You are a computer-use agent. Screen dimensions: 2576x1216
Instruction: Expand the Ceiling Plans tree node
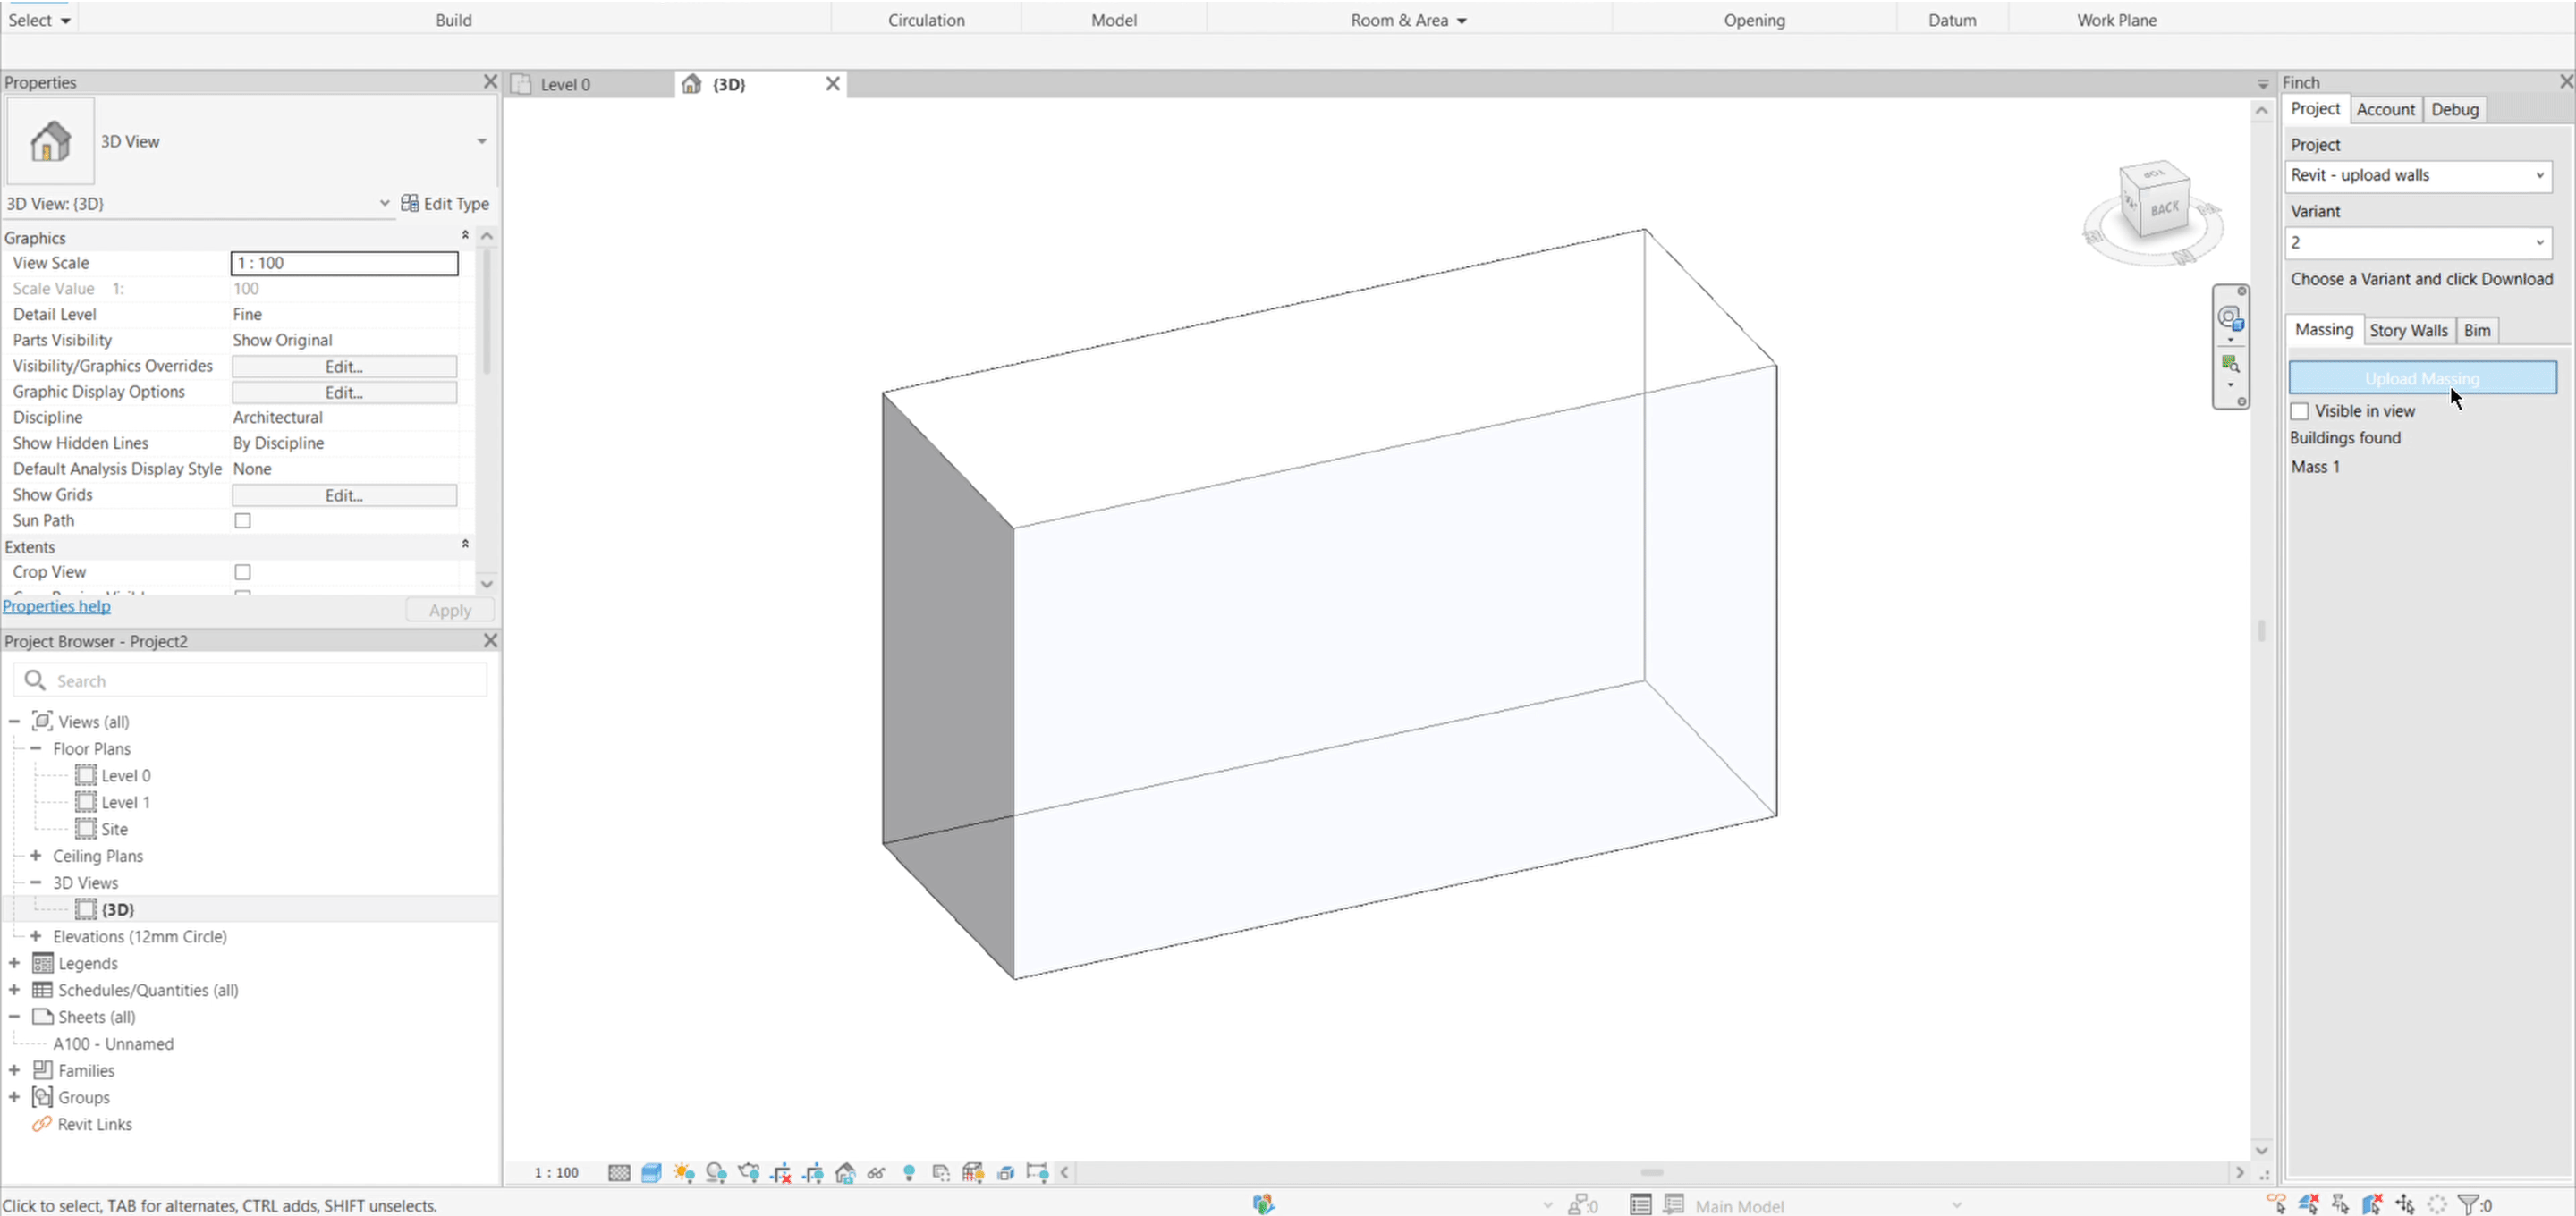(36, 856)
